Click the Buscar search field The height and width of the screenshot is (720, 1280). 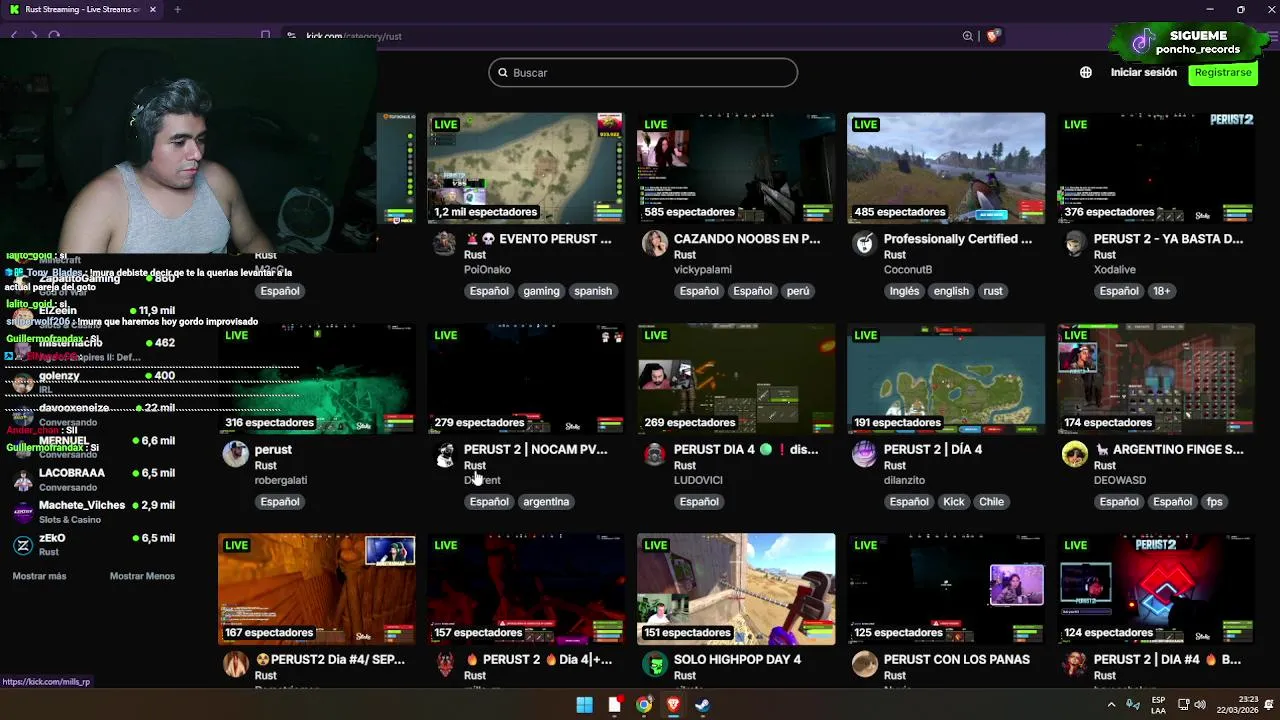tap(643, 73)
